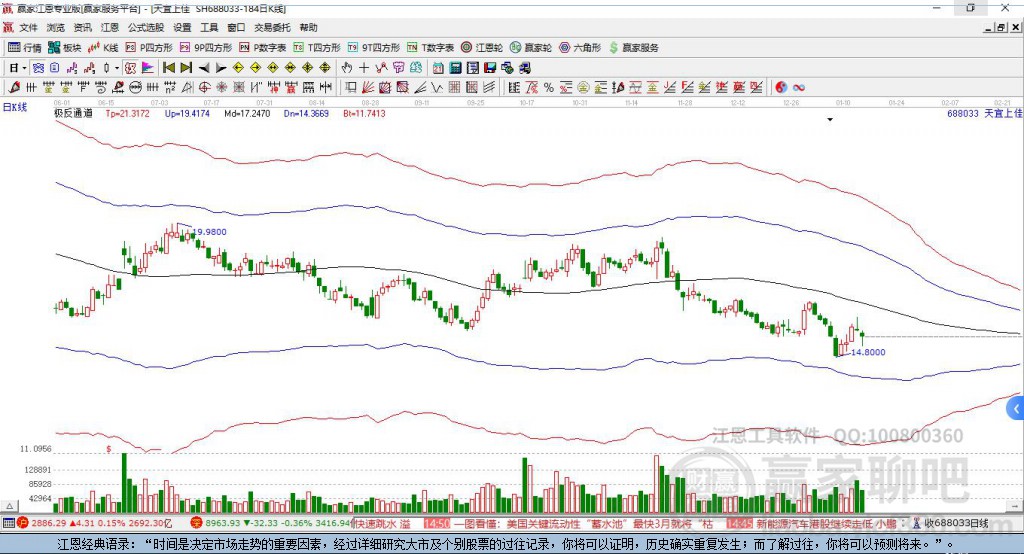
Task: Open the T四方形 tool
Action: 317,48
